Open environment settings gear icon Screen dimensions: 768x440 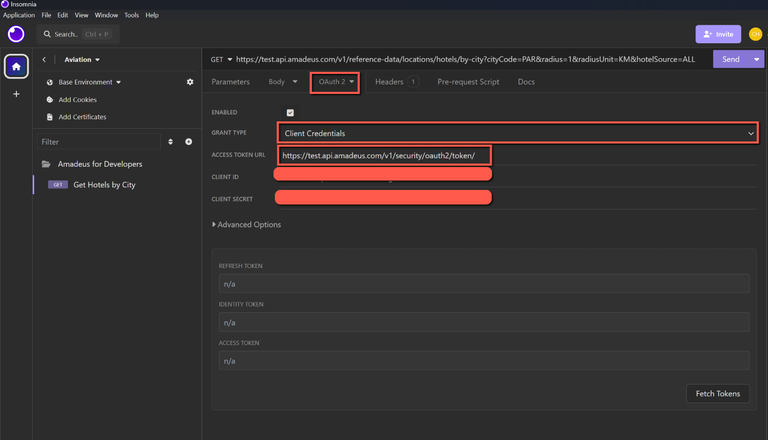point(190,82)
